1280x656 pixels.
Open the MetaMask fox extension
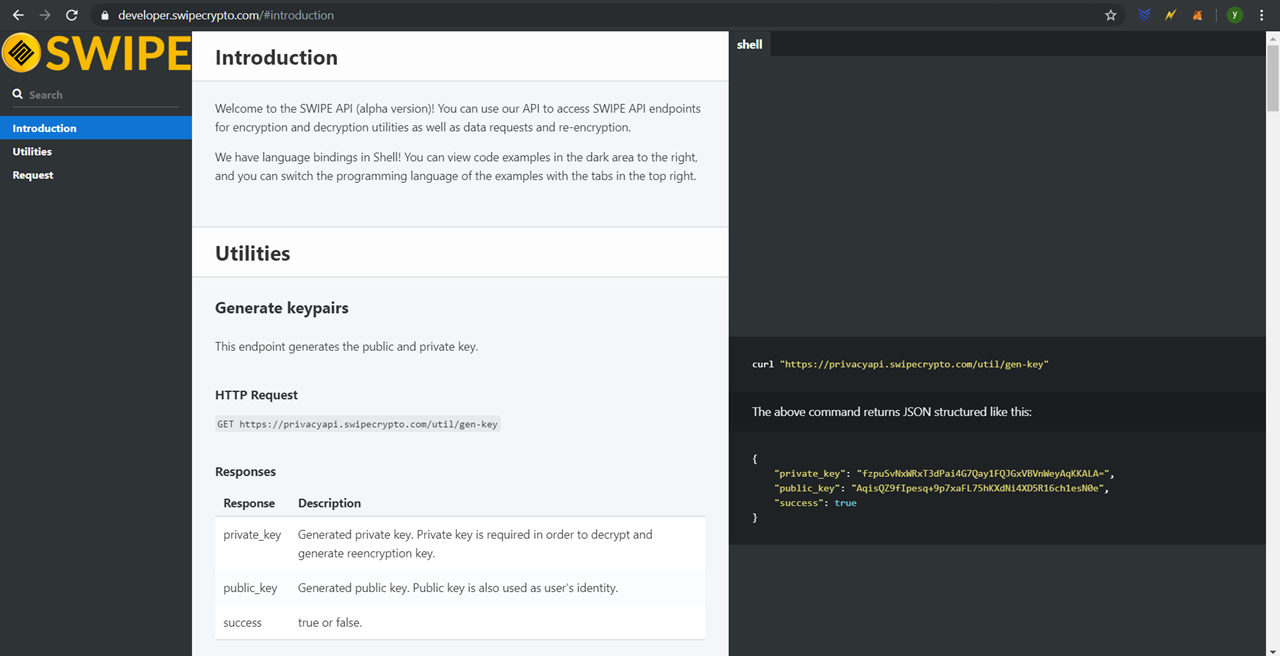[x=1197, y=15]
